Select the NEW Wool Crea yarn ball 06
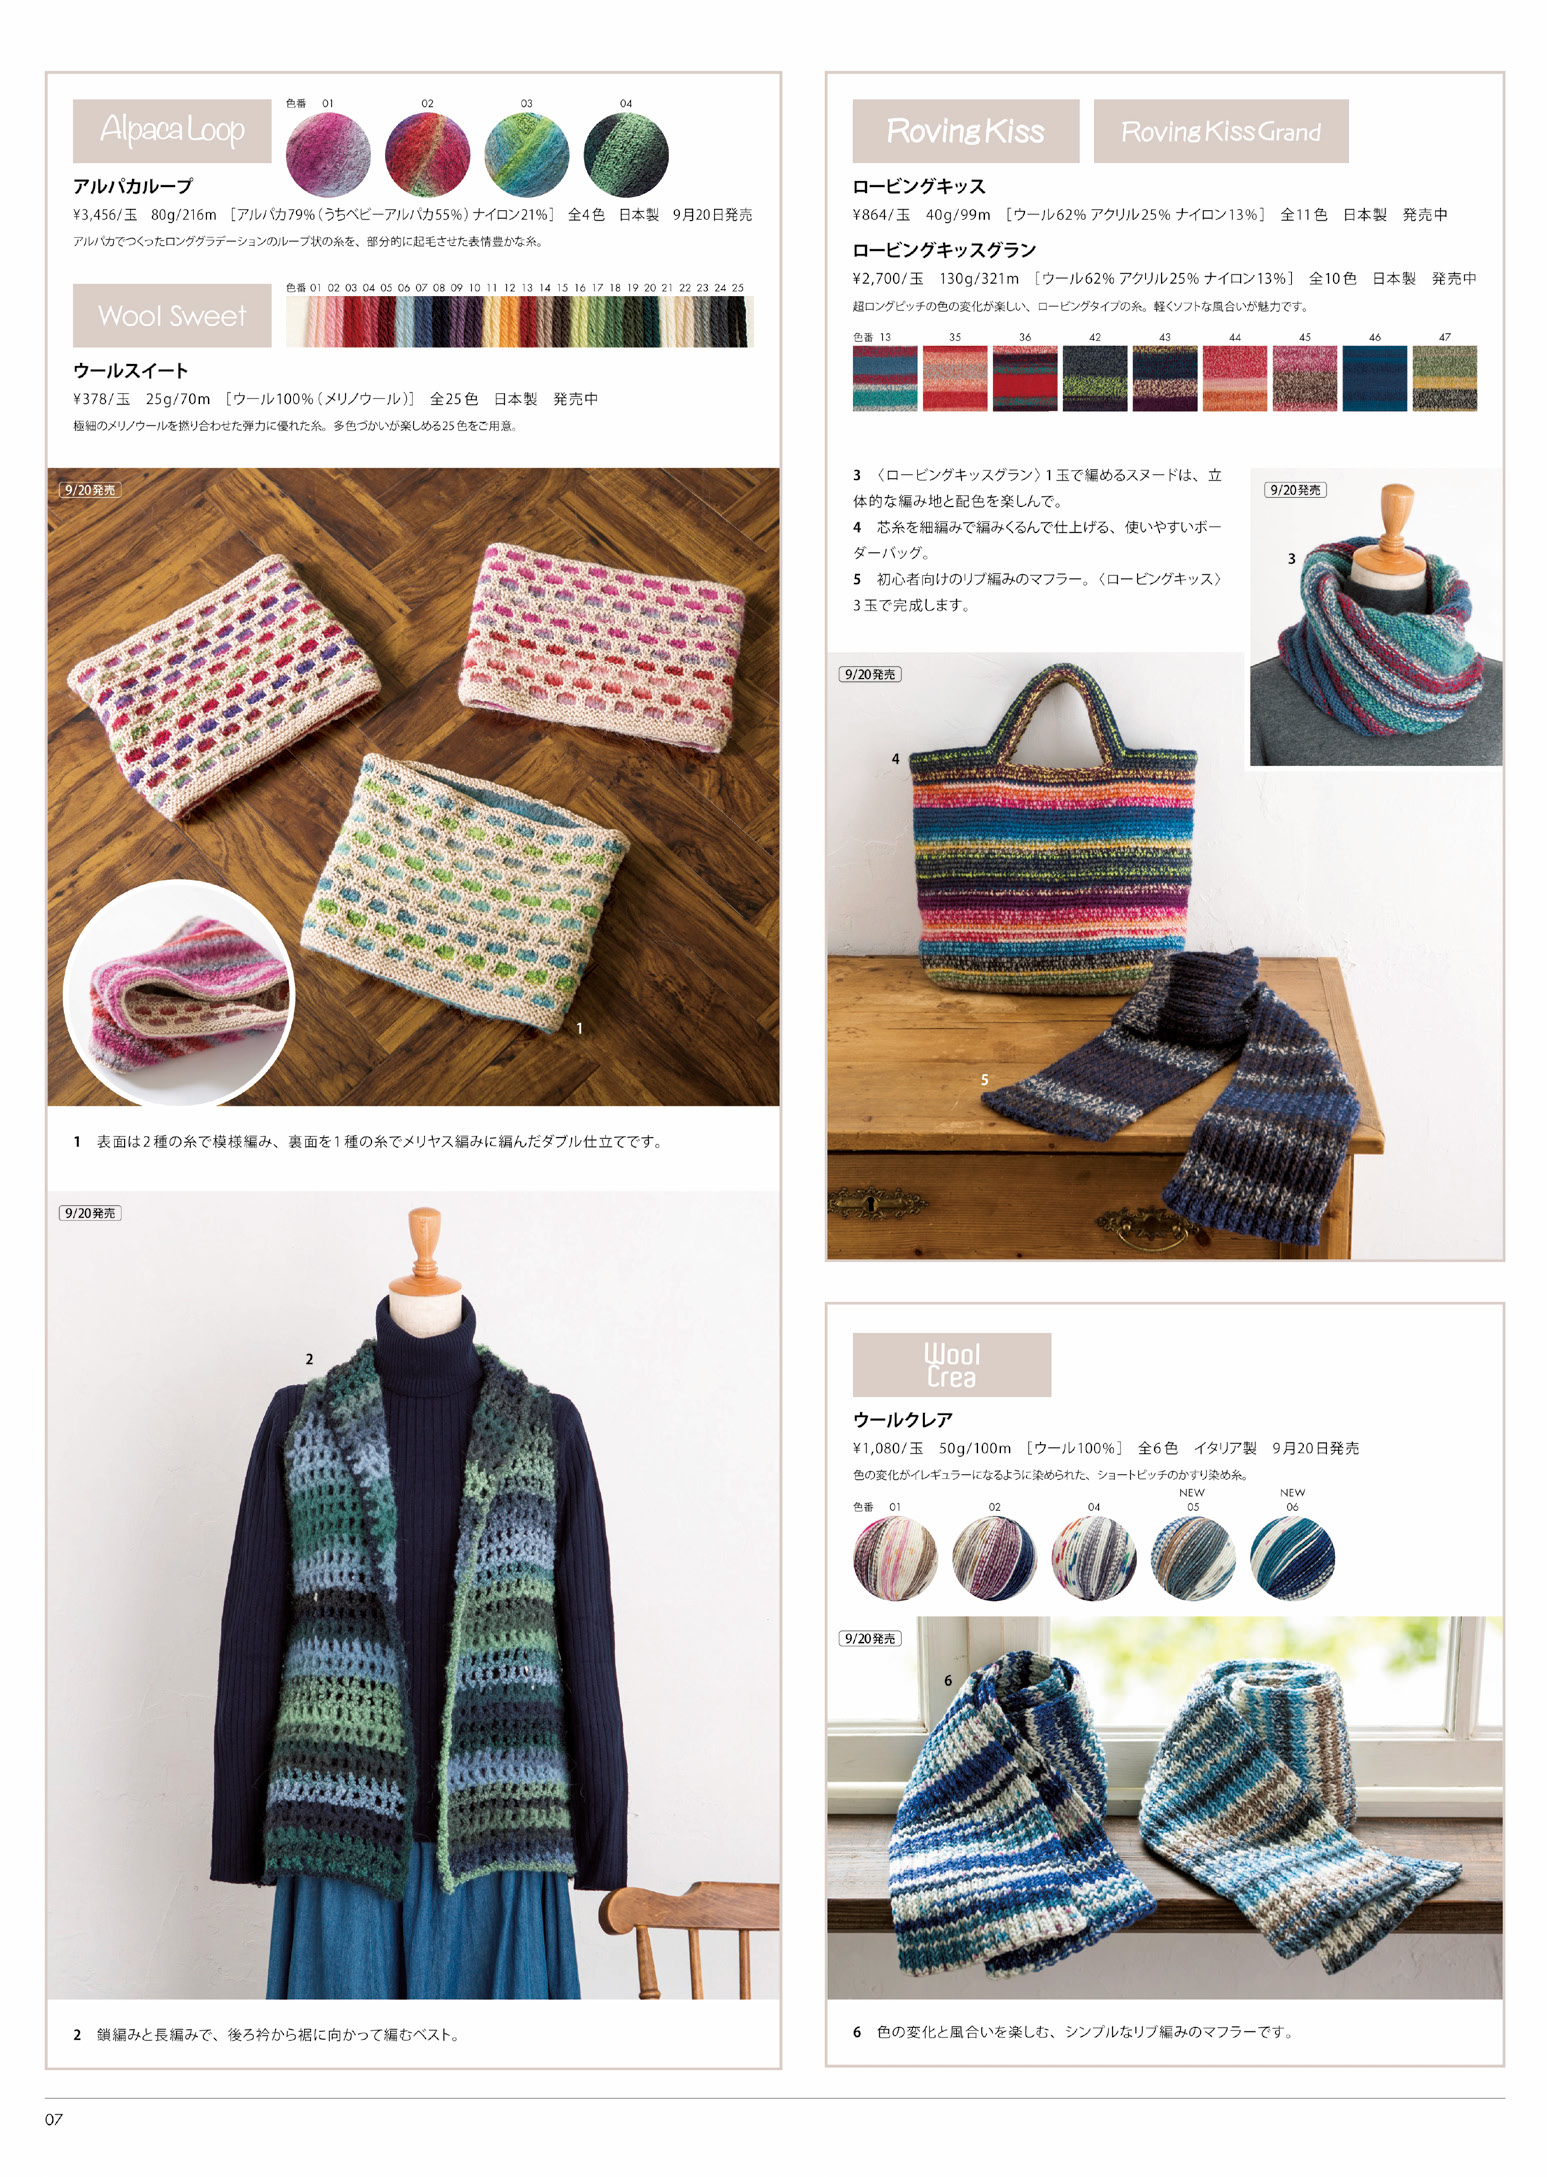This screenshot has height=2177, width=1547. point(1292,1558)
